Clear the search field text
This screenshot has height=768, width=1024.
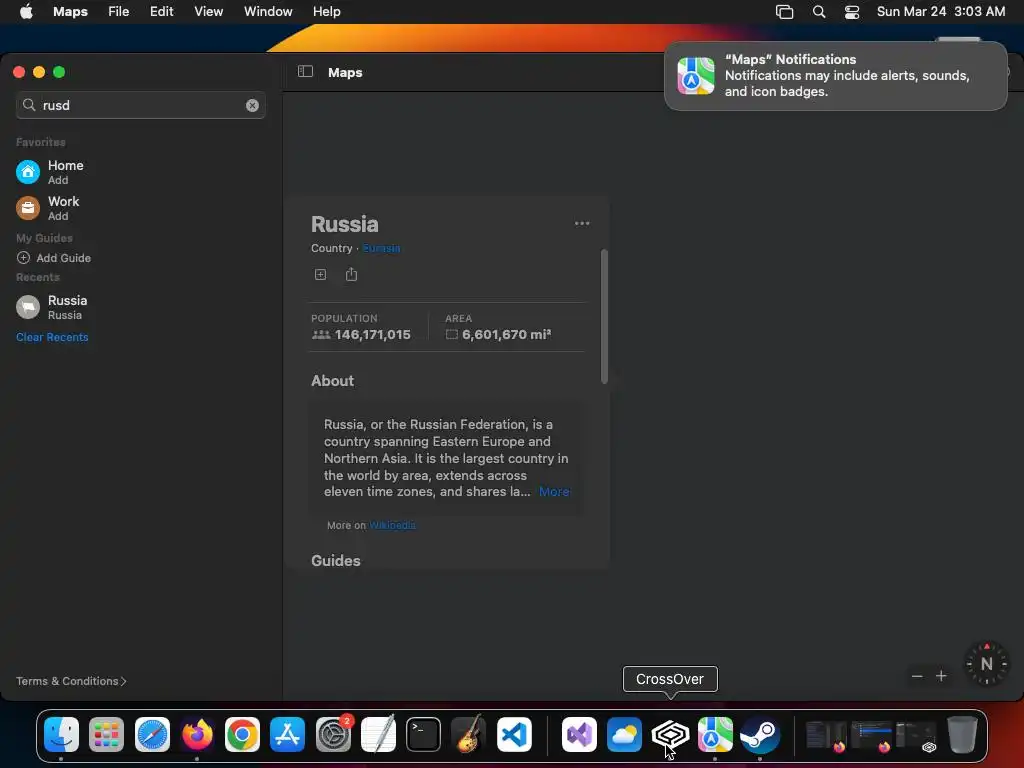[x=252, y=105]
